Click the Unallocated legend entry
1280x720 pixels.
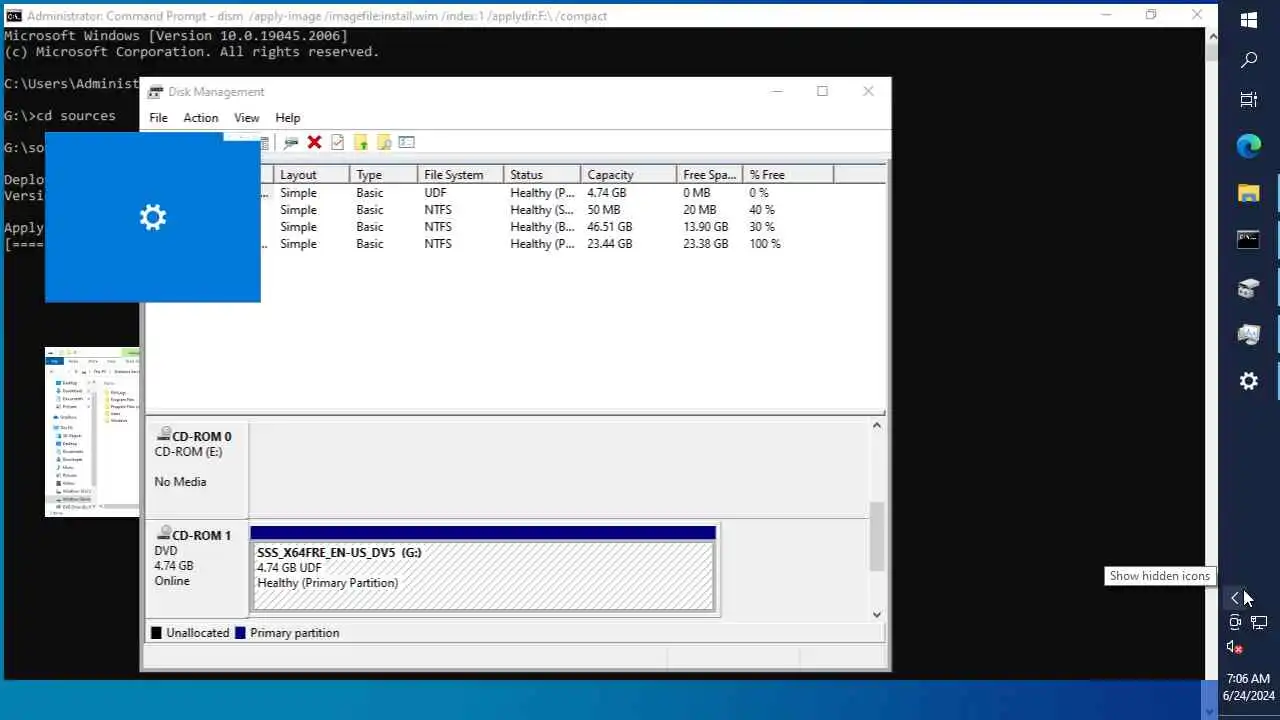[x=190, y=633]
